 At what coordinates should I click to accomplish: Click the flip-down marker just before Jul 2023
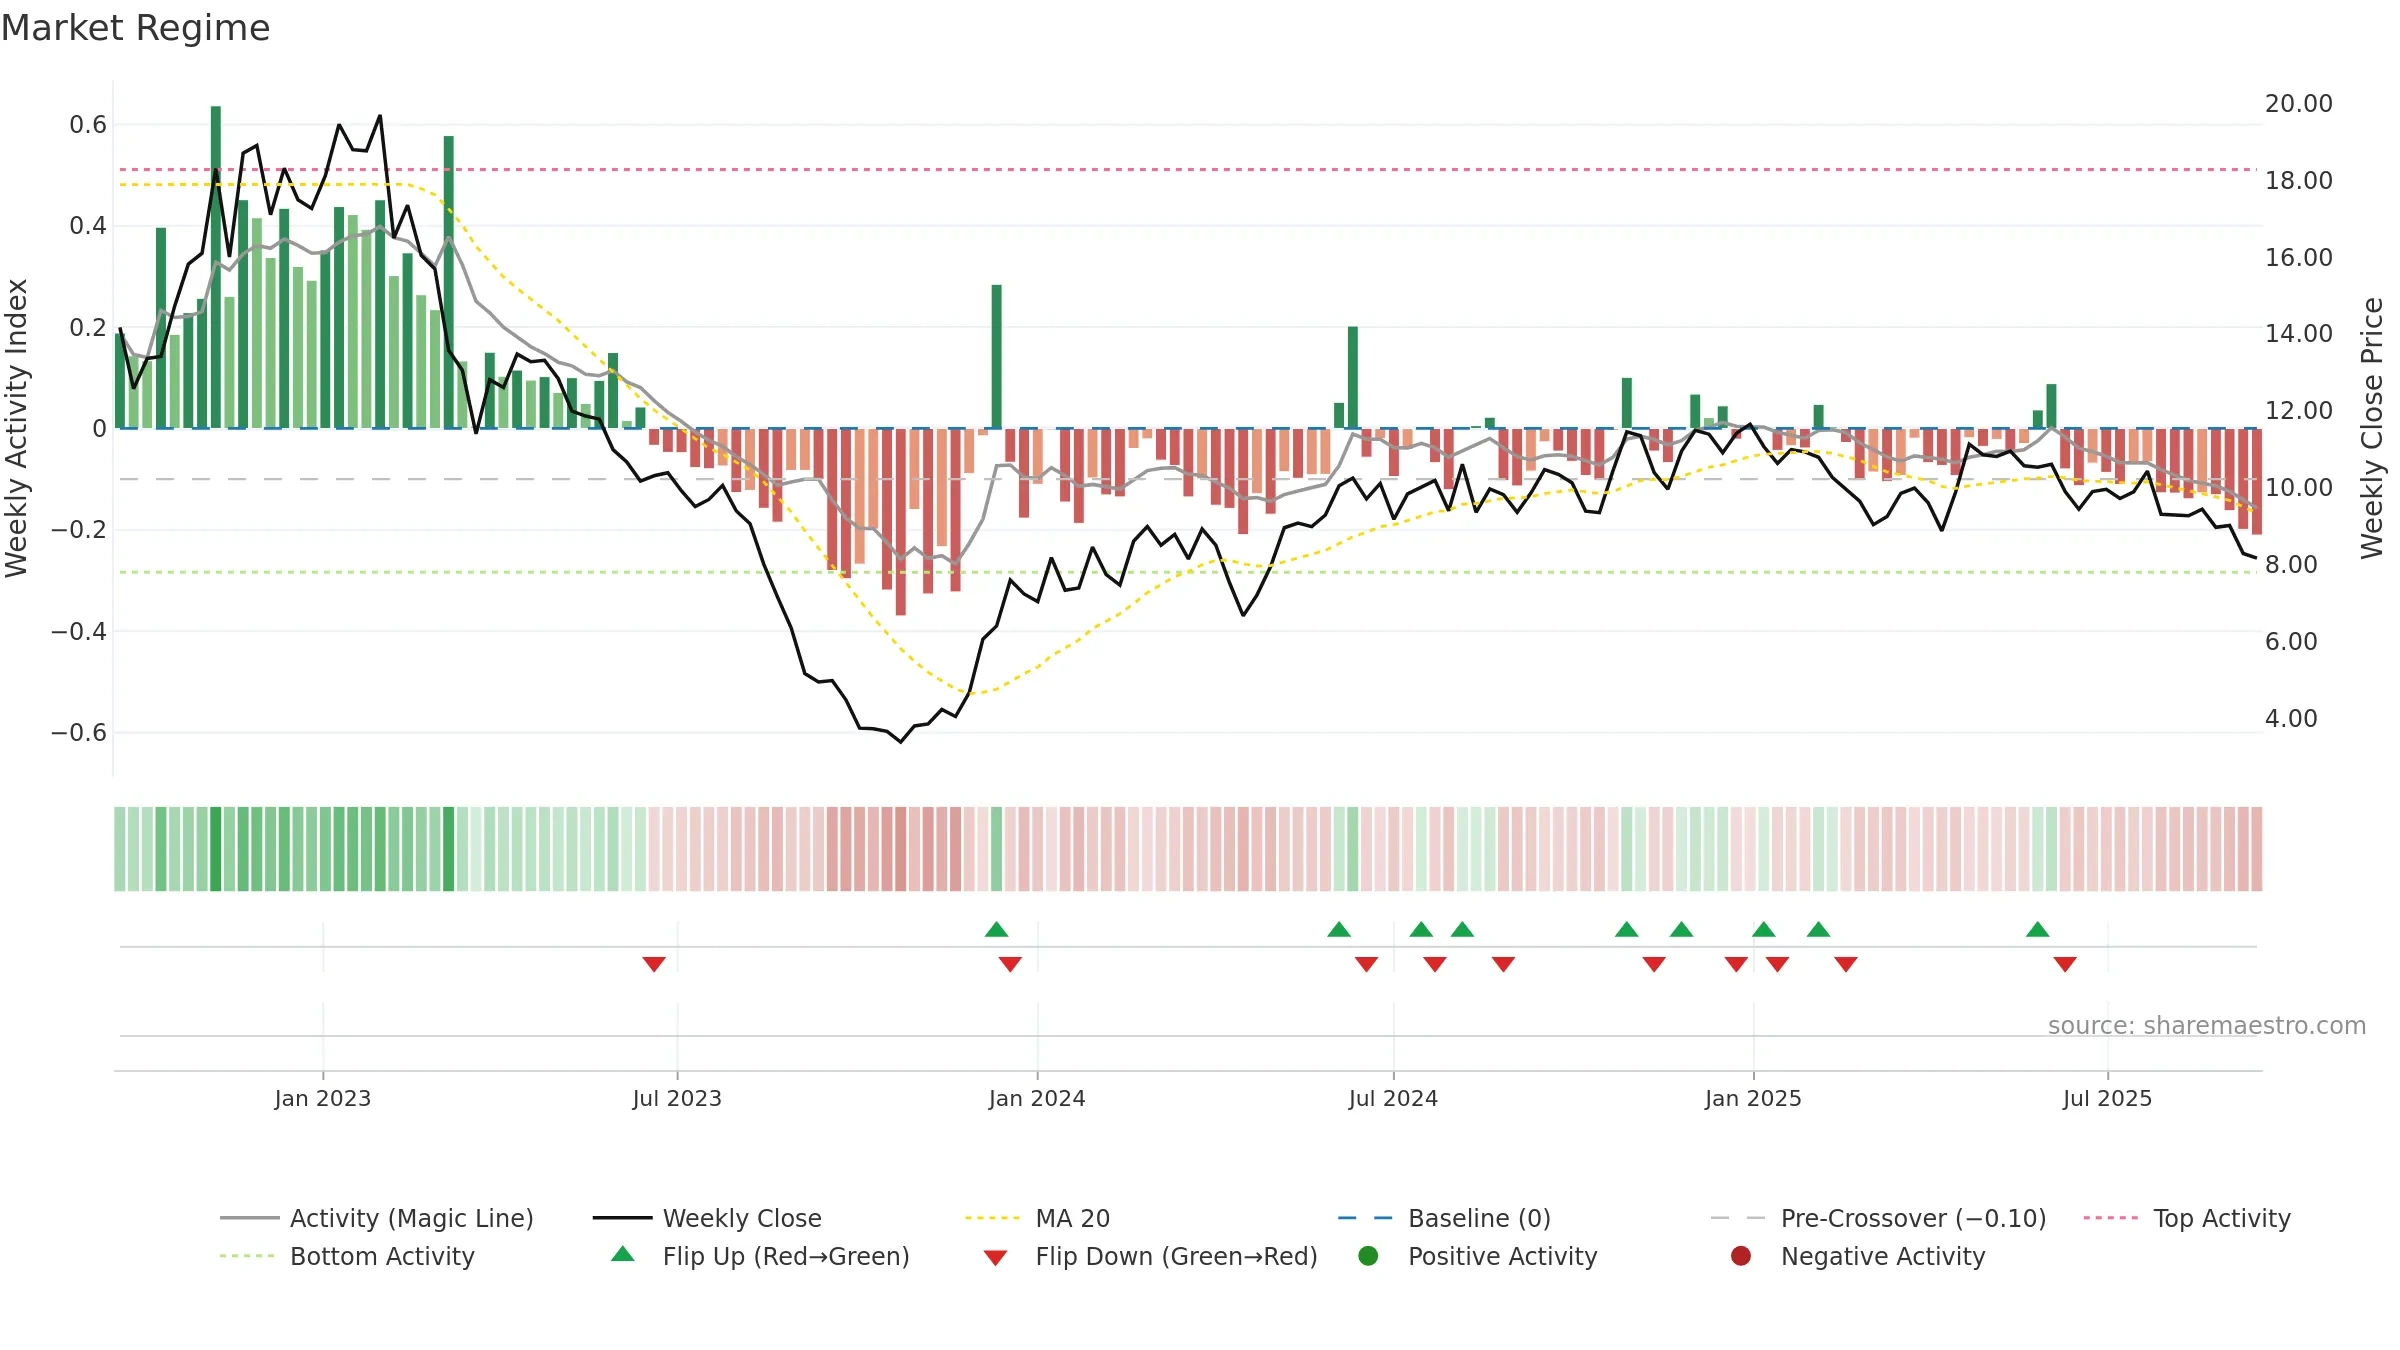(654, 964)
